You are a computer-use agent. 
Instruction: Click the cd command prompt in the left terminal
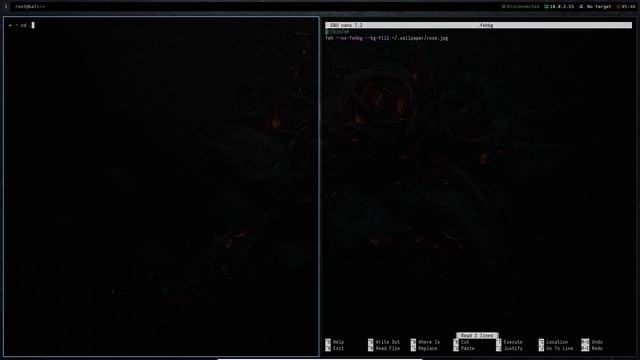pos(21,25)
